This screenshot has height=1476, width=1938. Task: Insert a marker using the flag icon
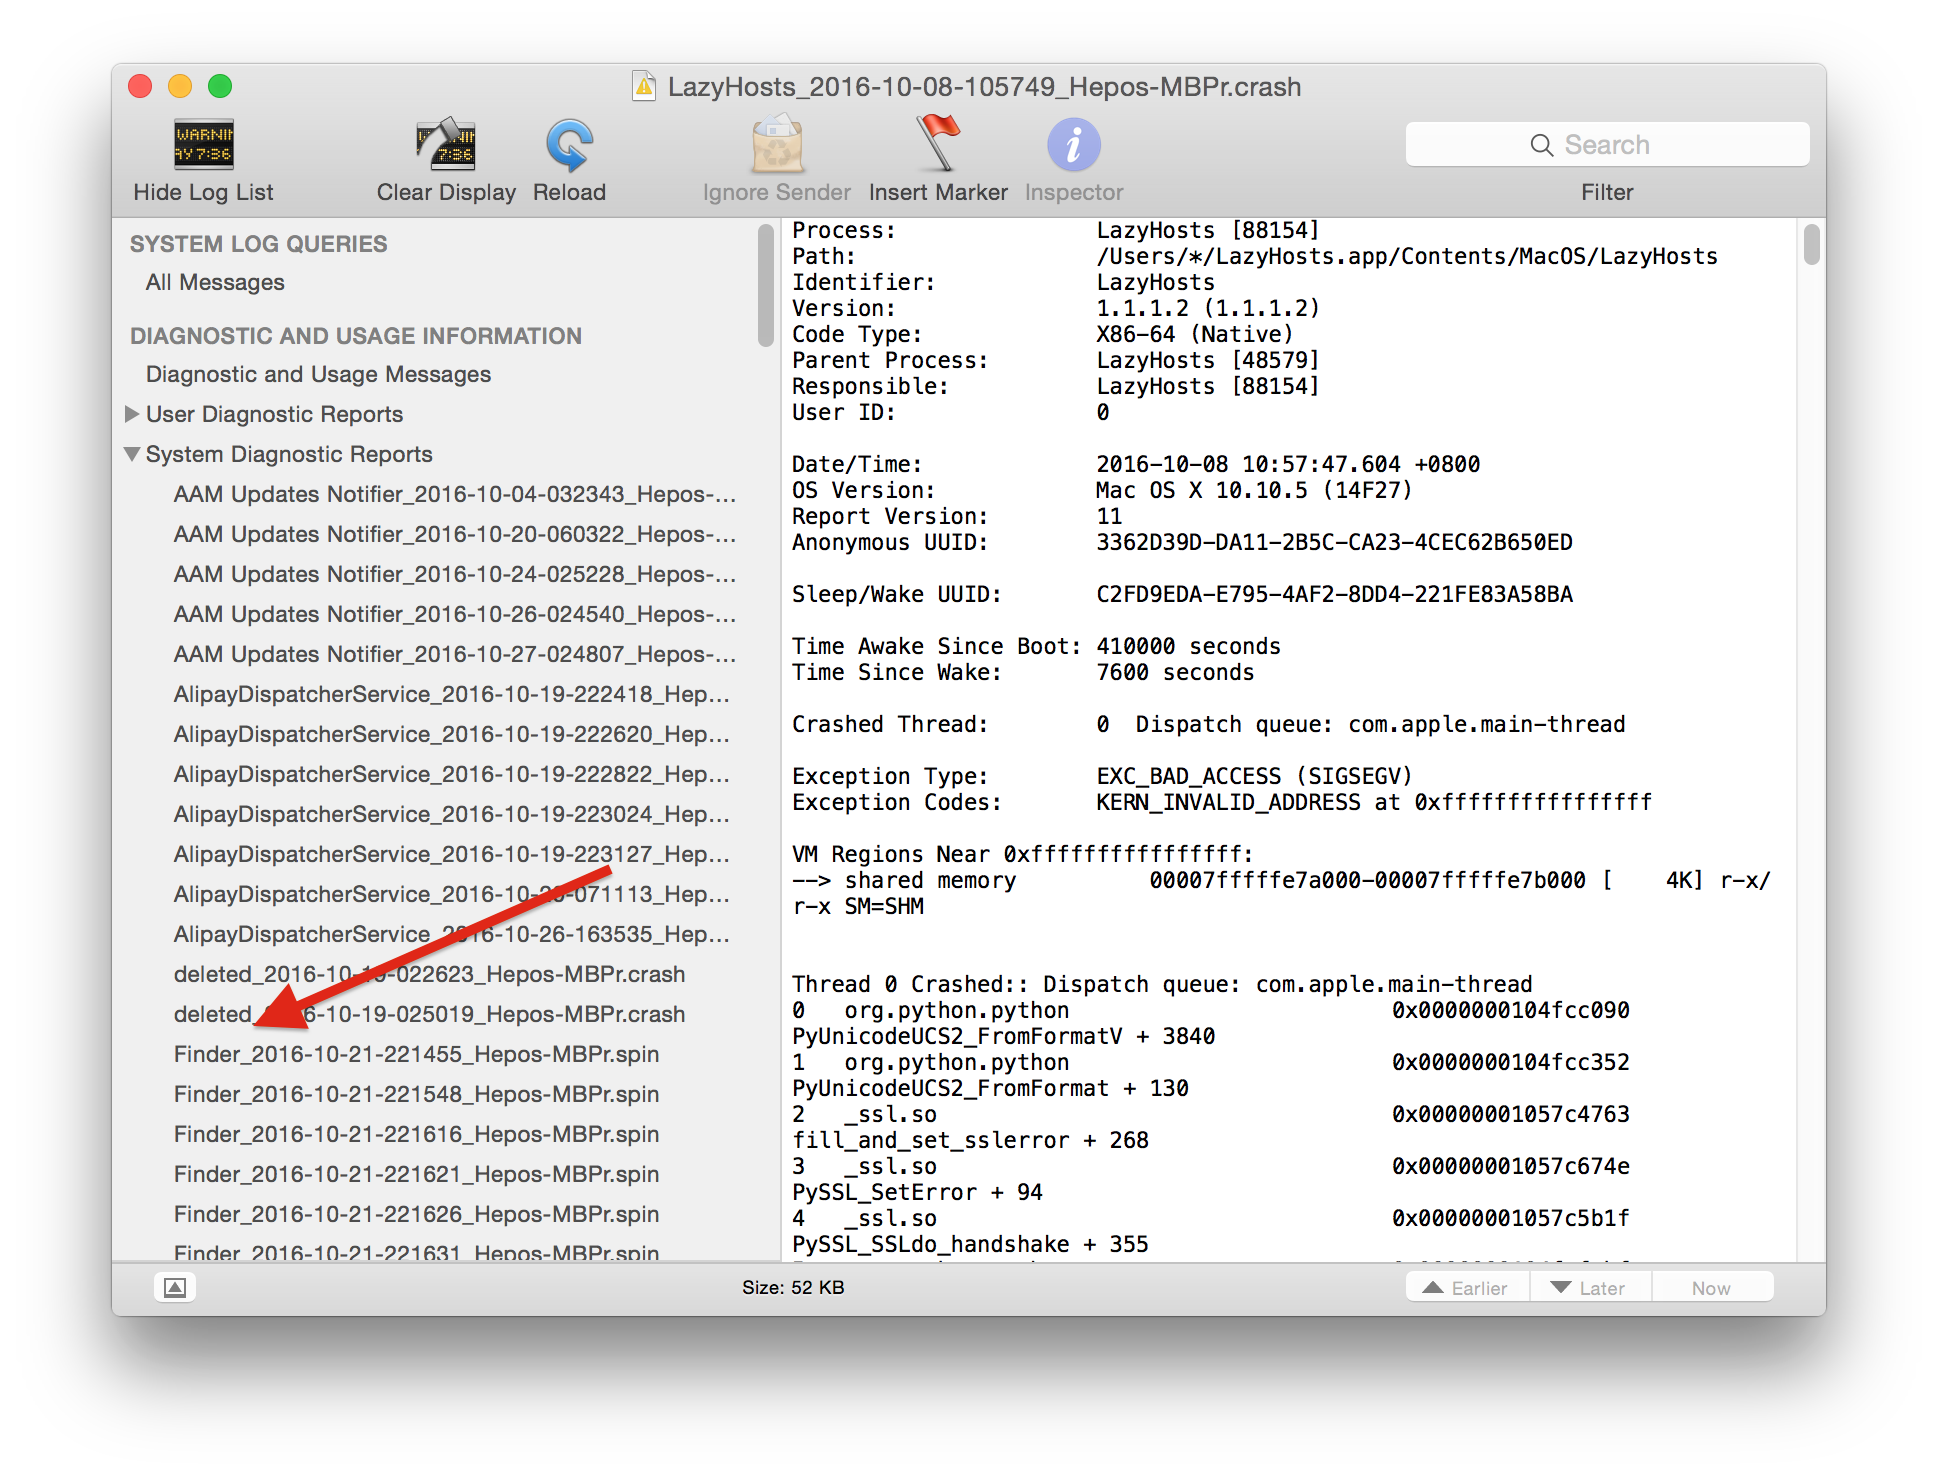[x=938, y=143]
